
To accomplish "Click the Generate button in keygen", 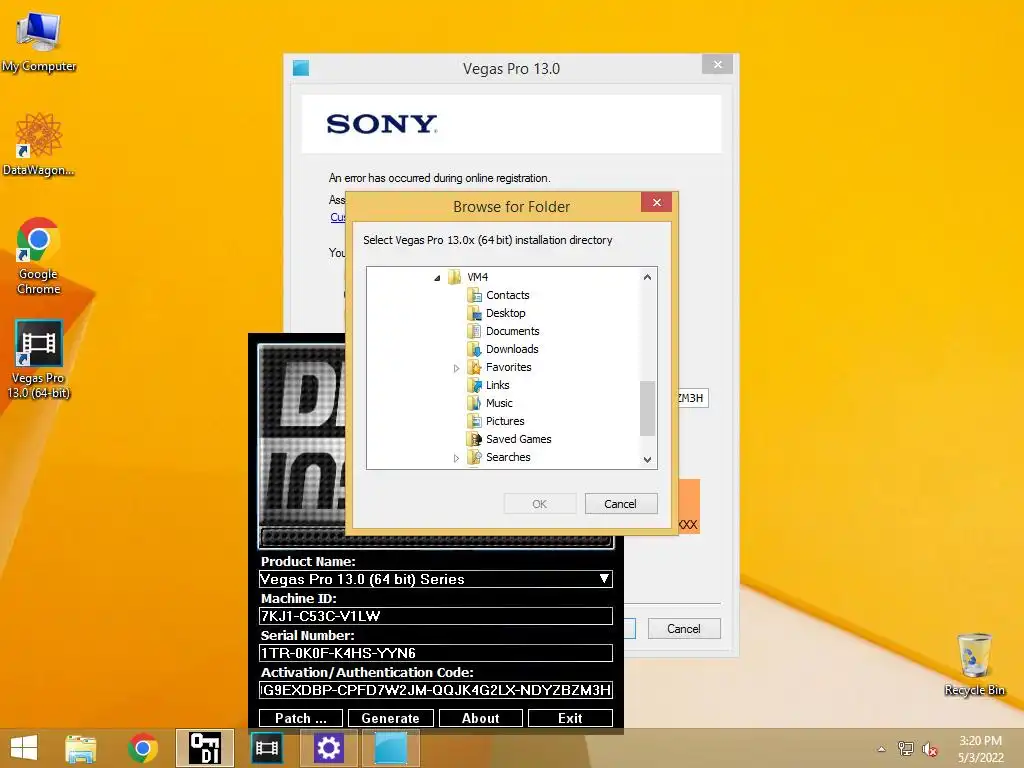I will [391, 718].
